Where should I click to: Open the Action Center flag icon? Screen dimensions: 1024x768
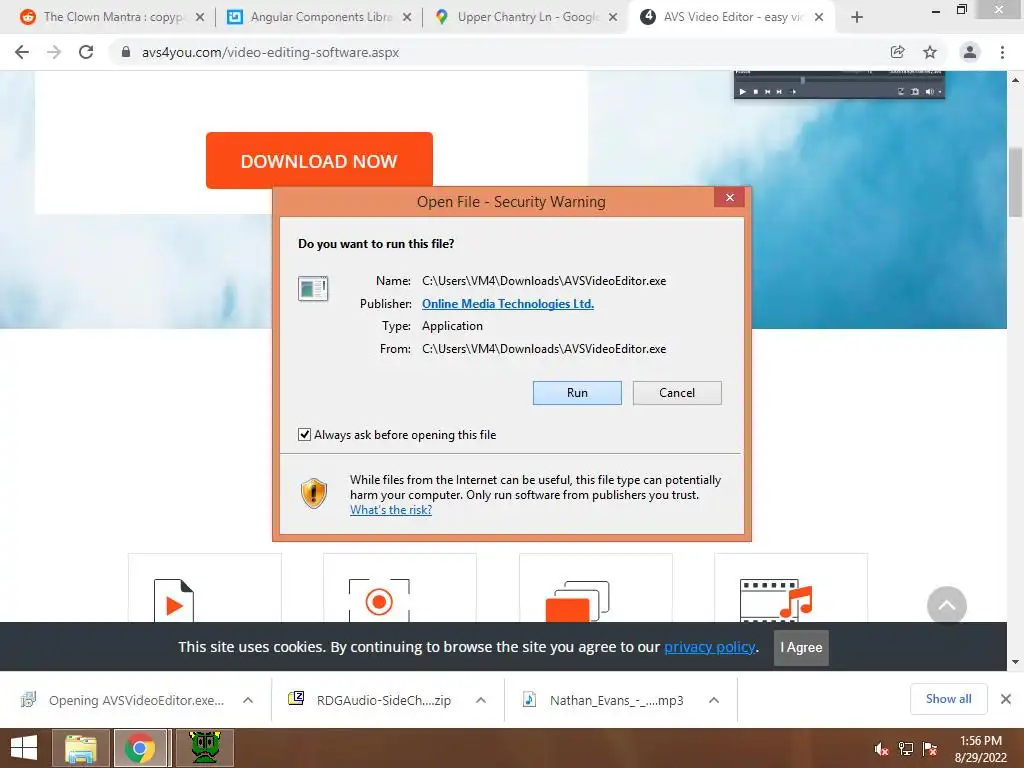tap(930, 749)
